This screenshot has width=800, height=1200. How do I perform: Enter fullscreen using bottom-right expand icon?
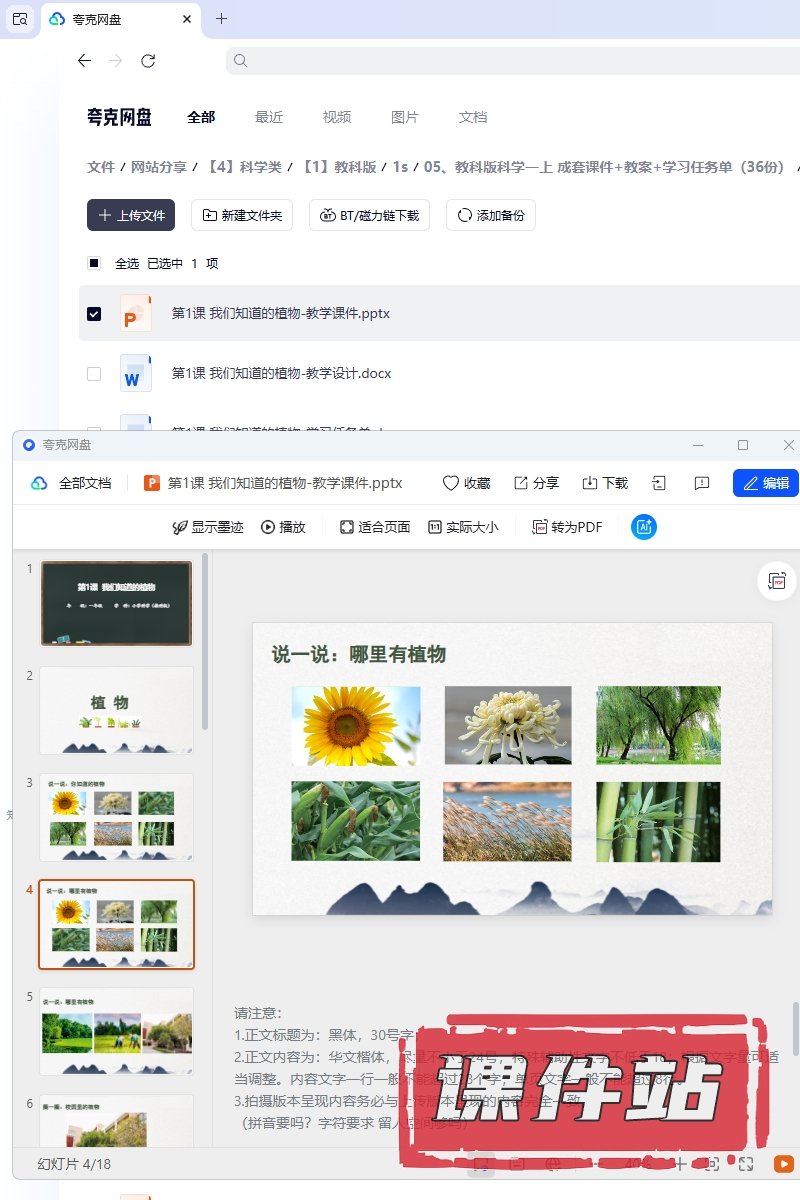(746, 1163)
